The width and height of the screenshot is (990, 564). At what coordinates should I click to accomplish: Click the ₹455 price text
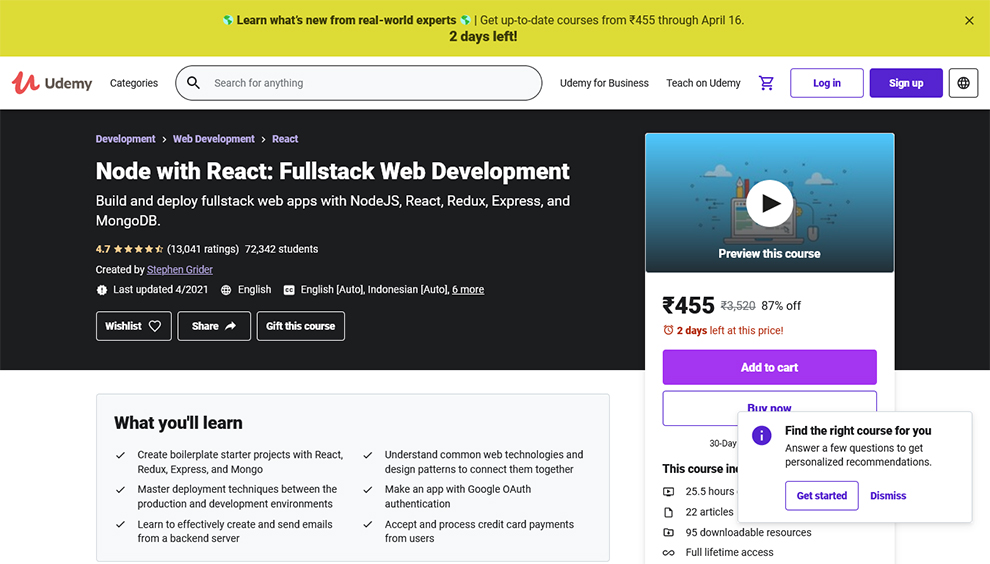[x=688, y=306]
